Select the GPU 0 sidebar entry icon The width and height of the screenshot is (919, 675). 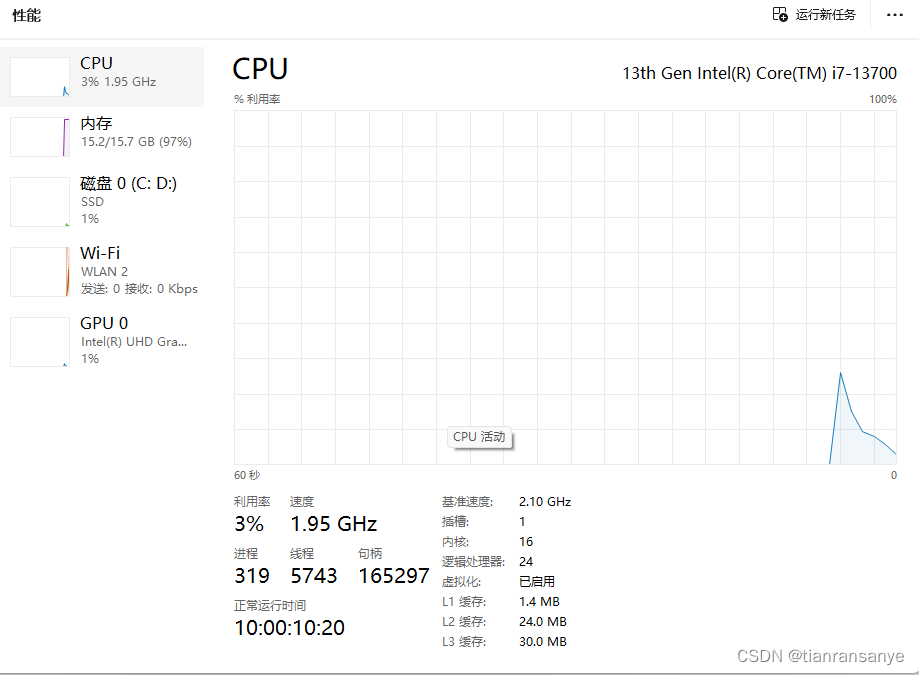point(39,340)
